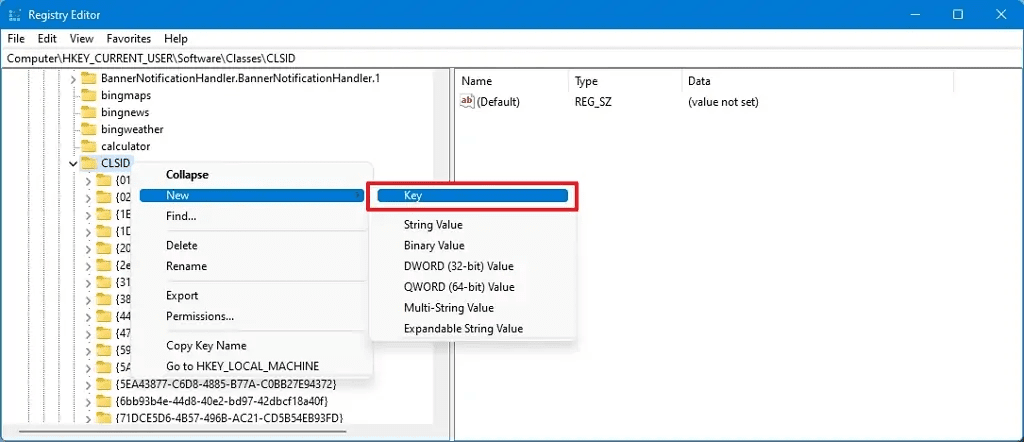Open the Favorites menu
The image size is (1024, 442).
(129, 39)
